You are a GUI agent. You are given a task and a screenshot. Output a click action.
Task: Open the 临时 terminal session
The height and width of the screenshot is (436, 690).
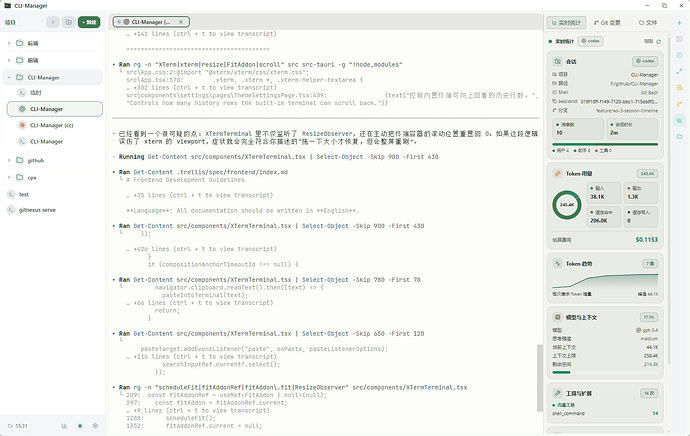point(36,92)
